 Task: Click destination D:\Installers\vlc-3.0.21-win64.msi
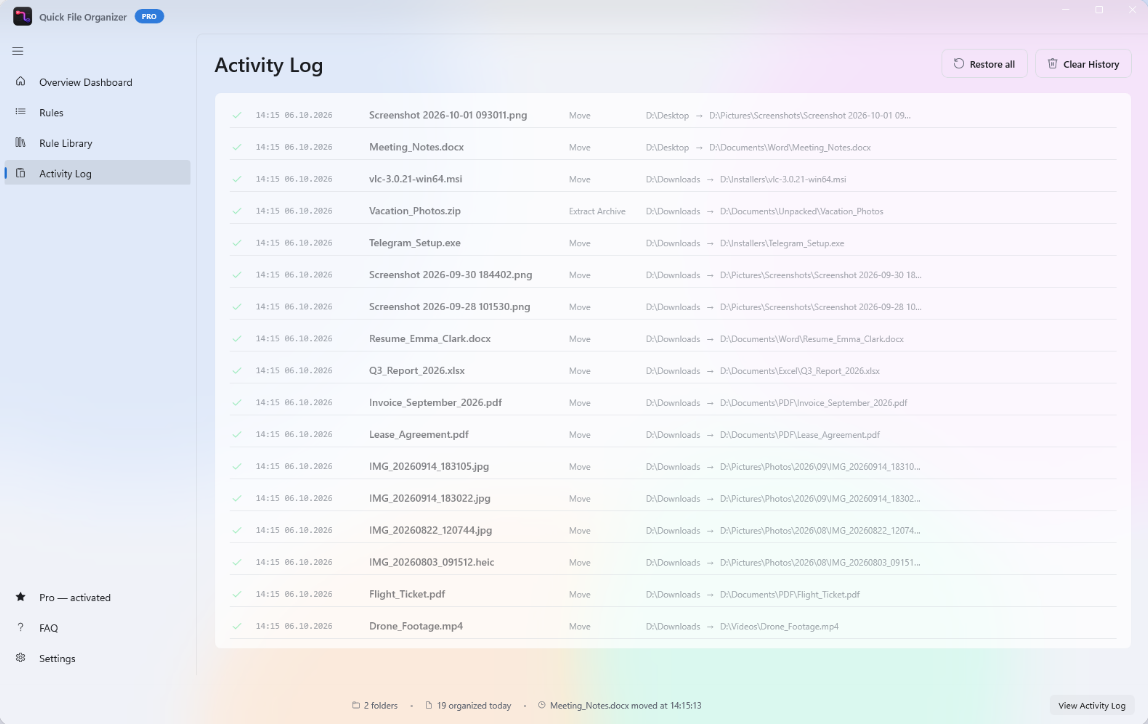click(783, 179)
